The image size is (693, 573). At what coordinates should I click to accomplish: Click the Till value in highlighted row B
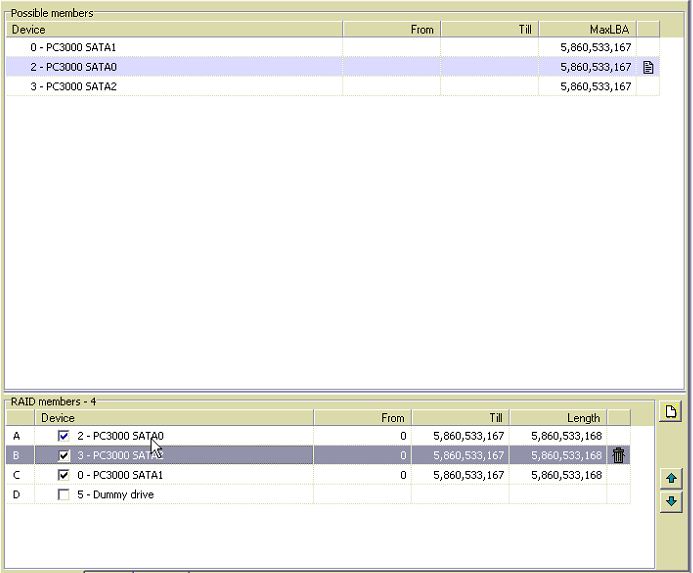(468, 455)
